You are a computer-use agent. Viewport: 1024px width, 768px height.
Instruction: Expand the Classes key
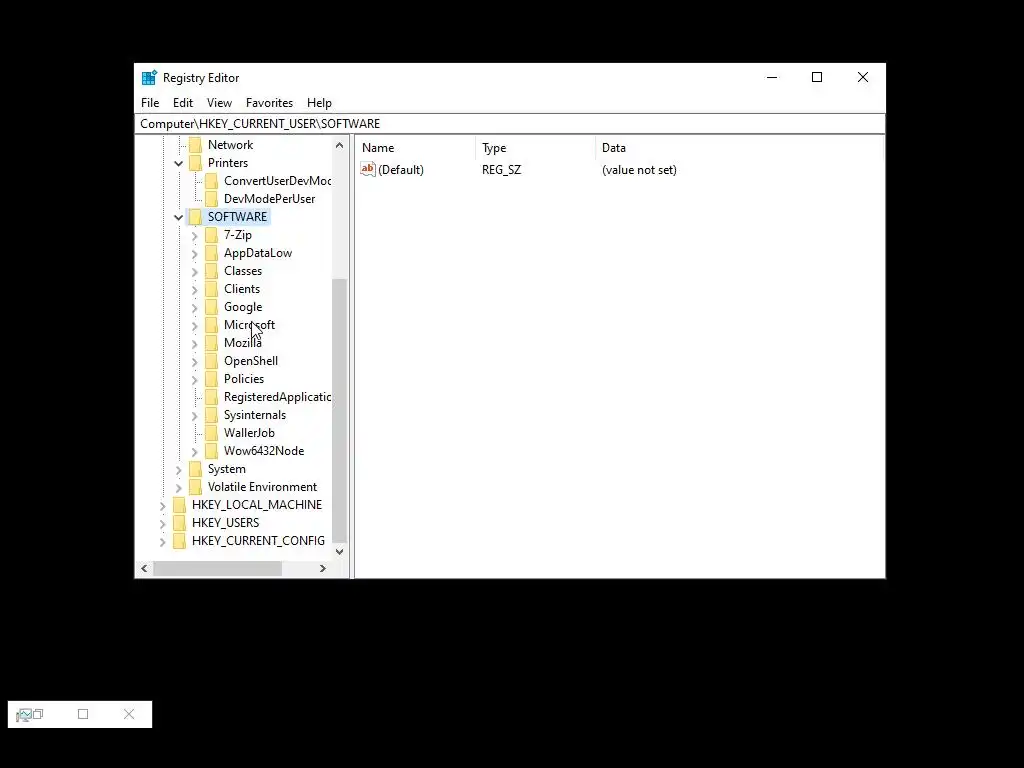click(195, 272)
